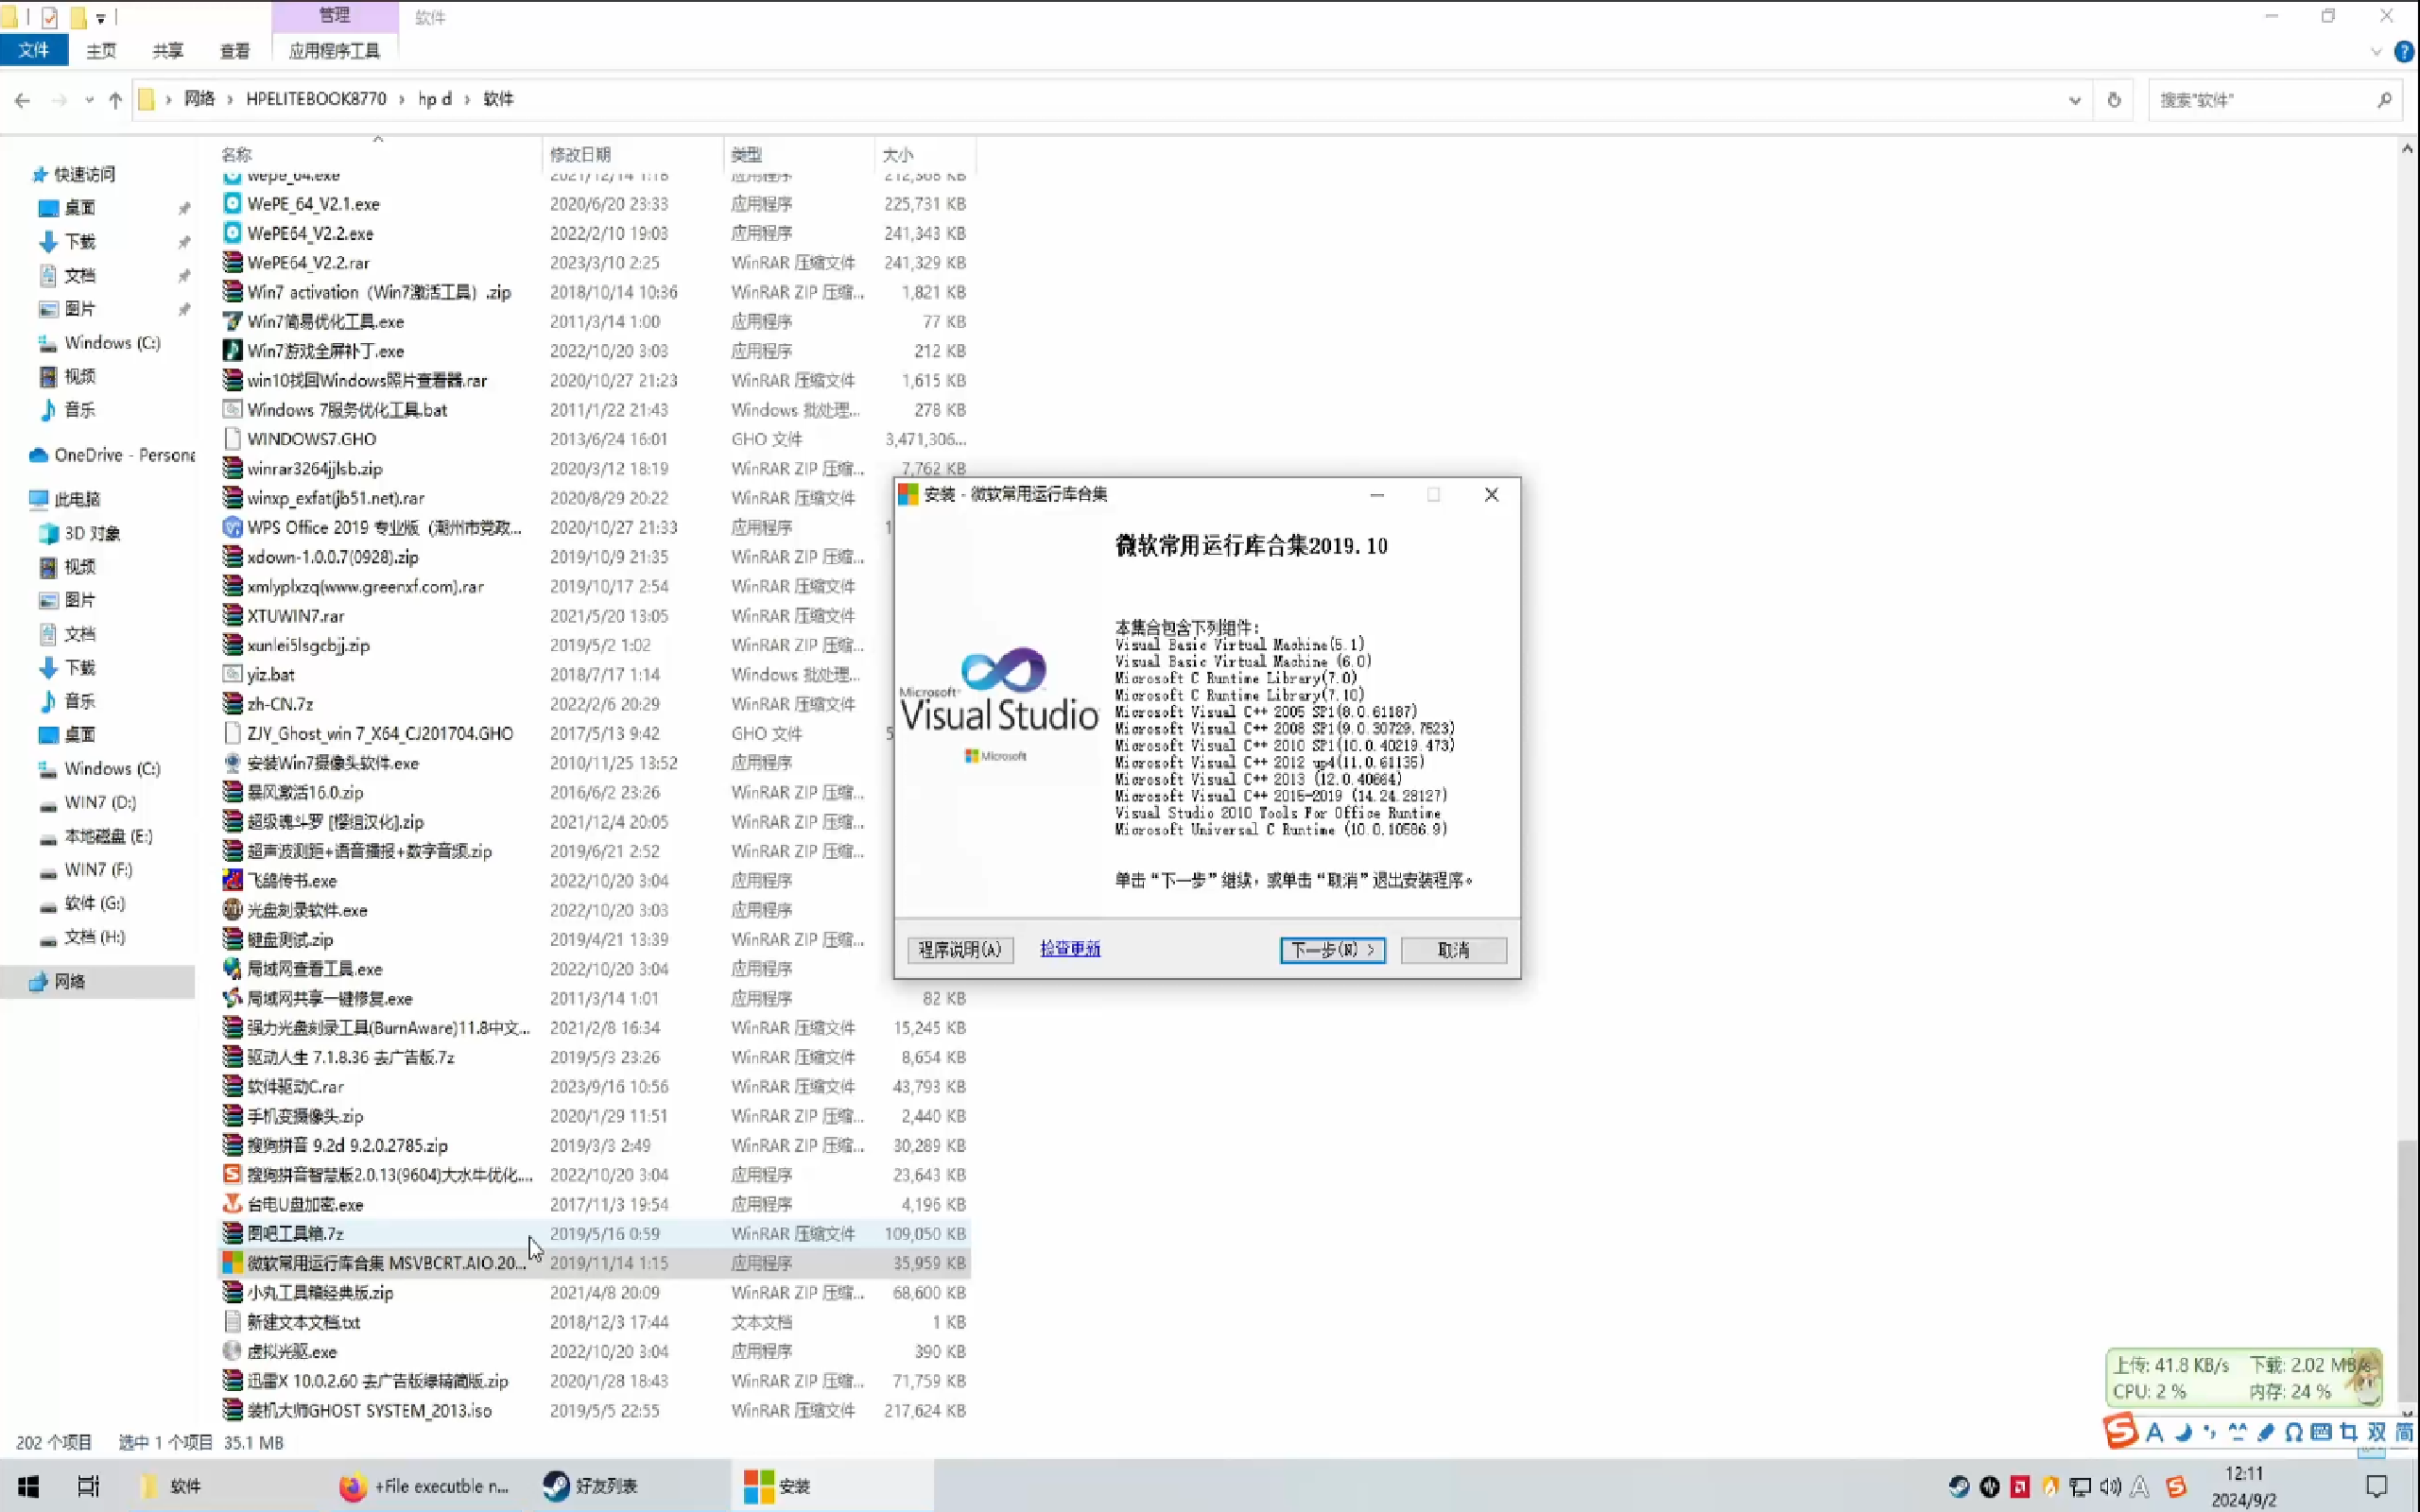Expand the ribbon using the chevron
The width and height of the screenshot is (2420, 1512).
[x=2376, y=52]
